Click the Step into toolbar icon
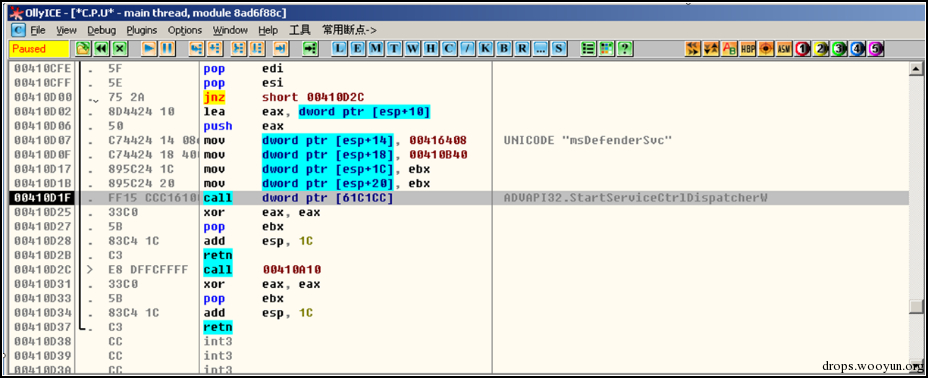Screen dimensions: 928x378 [x=196, y=49]
